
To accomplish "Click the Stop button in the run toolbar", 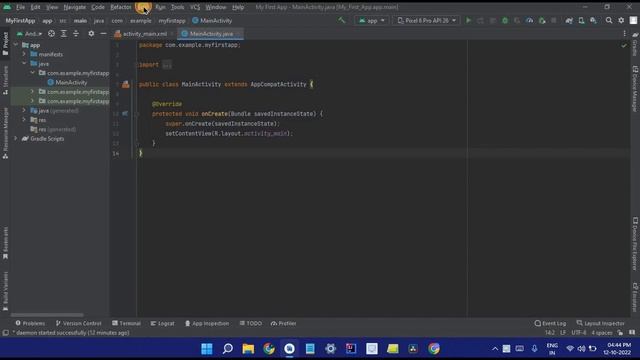I will (x=554, y=20).
